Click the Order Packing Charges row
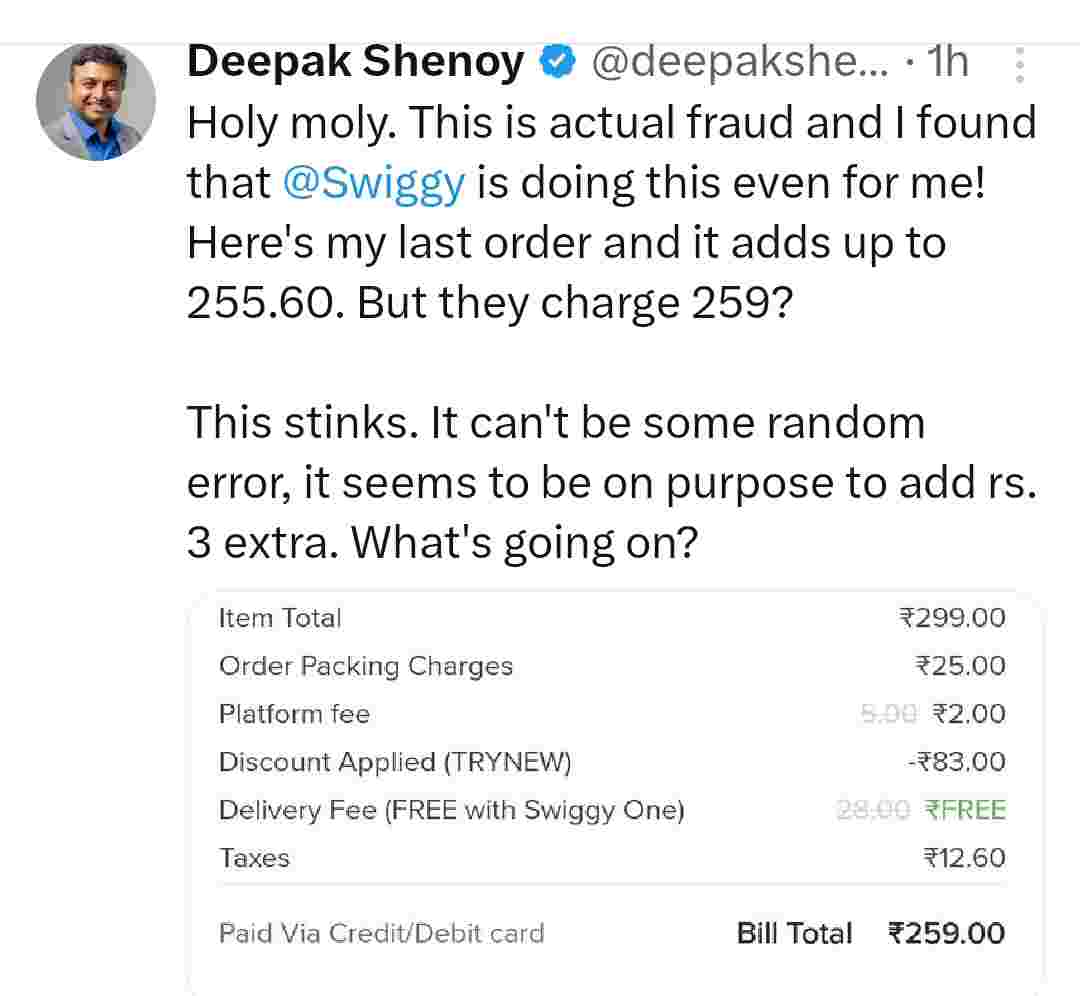Screen dimensions: 1080x996 [x=366, y=666]
